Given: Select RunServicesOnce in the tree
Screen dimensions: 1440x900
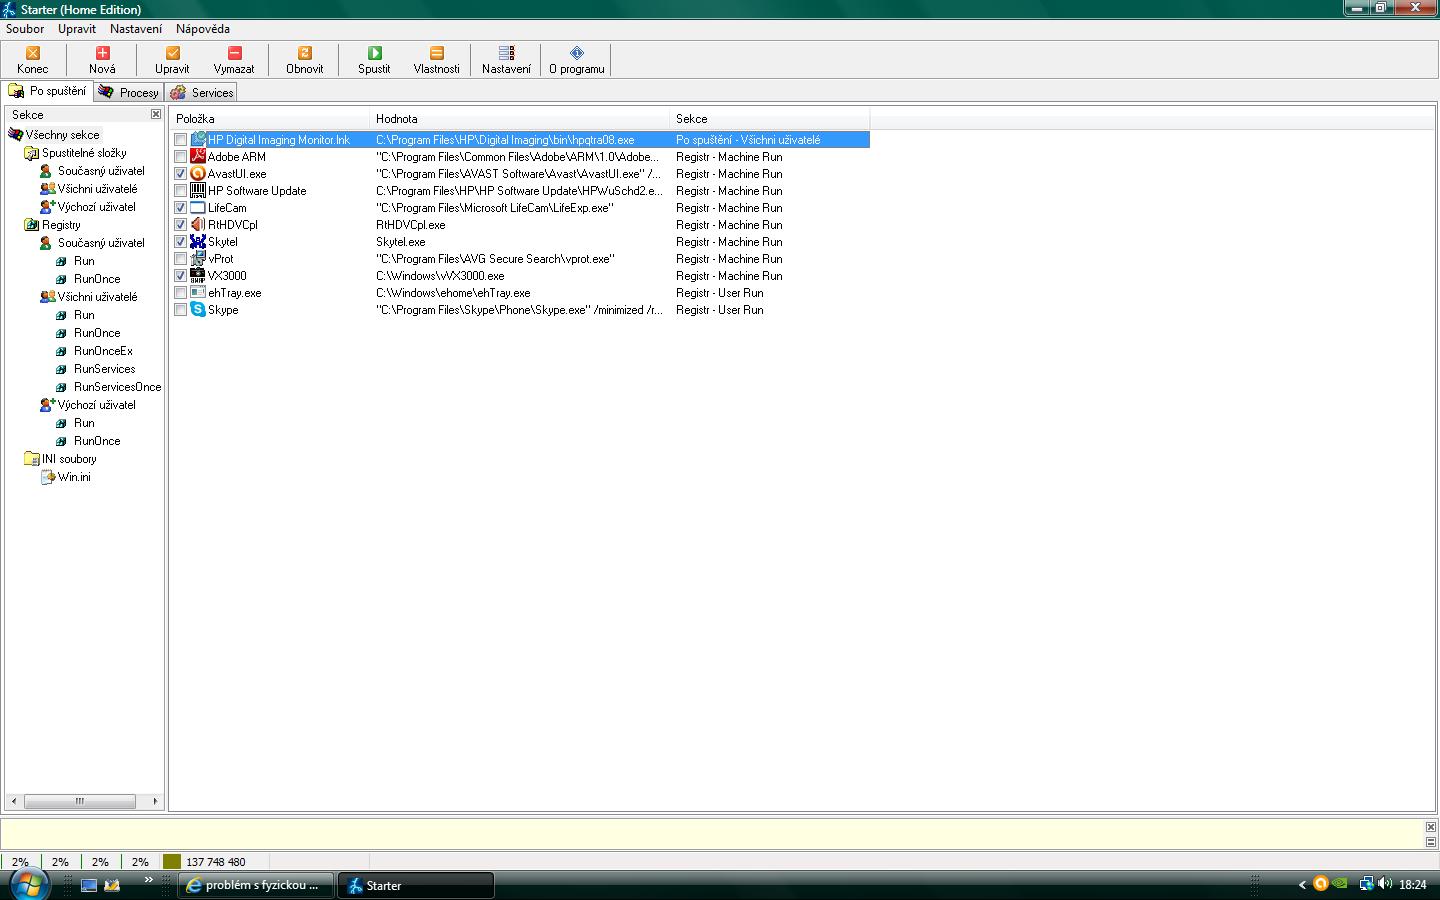Looking at the screenshot, I should (117, 387).
